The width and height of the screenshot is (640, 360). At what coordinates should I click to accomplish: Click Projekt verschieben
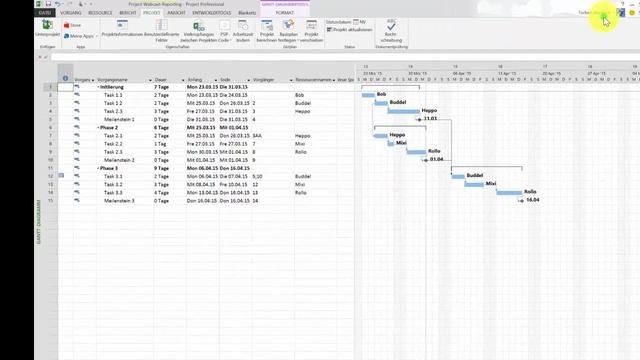(311, 31)
